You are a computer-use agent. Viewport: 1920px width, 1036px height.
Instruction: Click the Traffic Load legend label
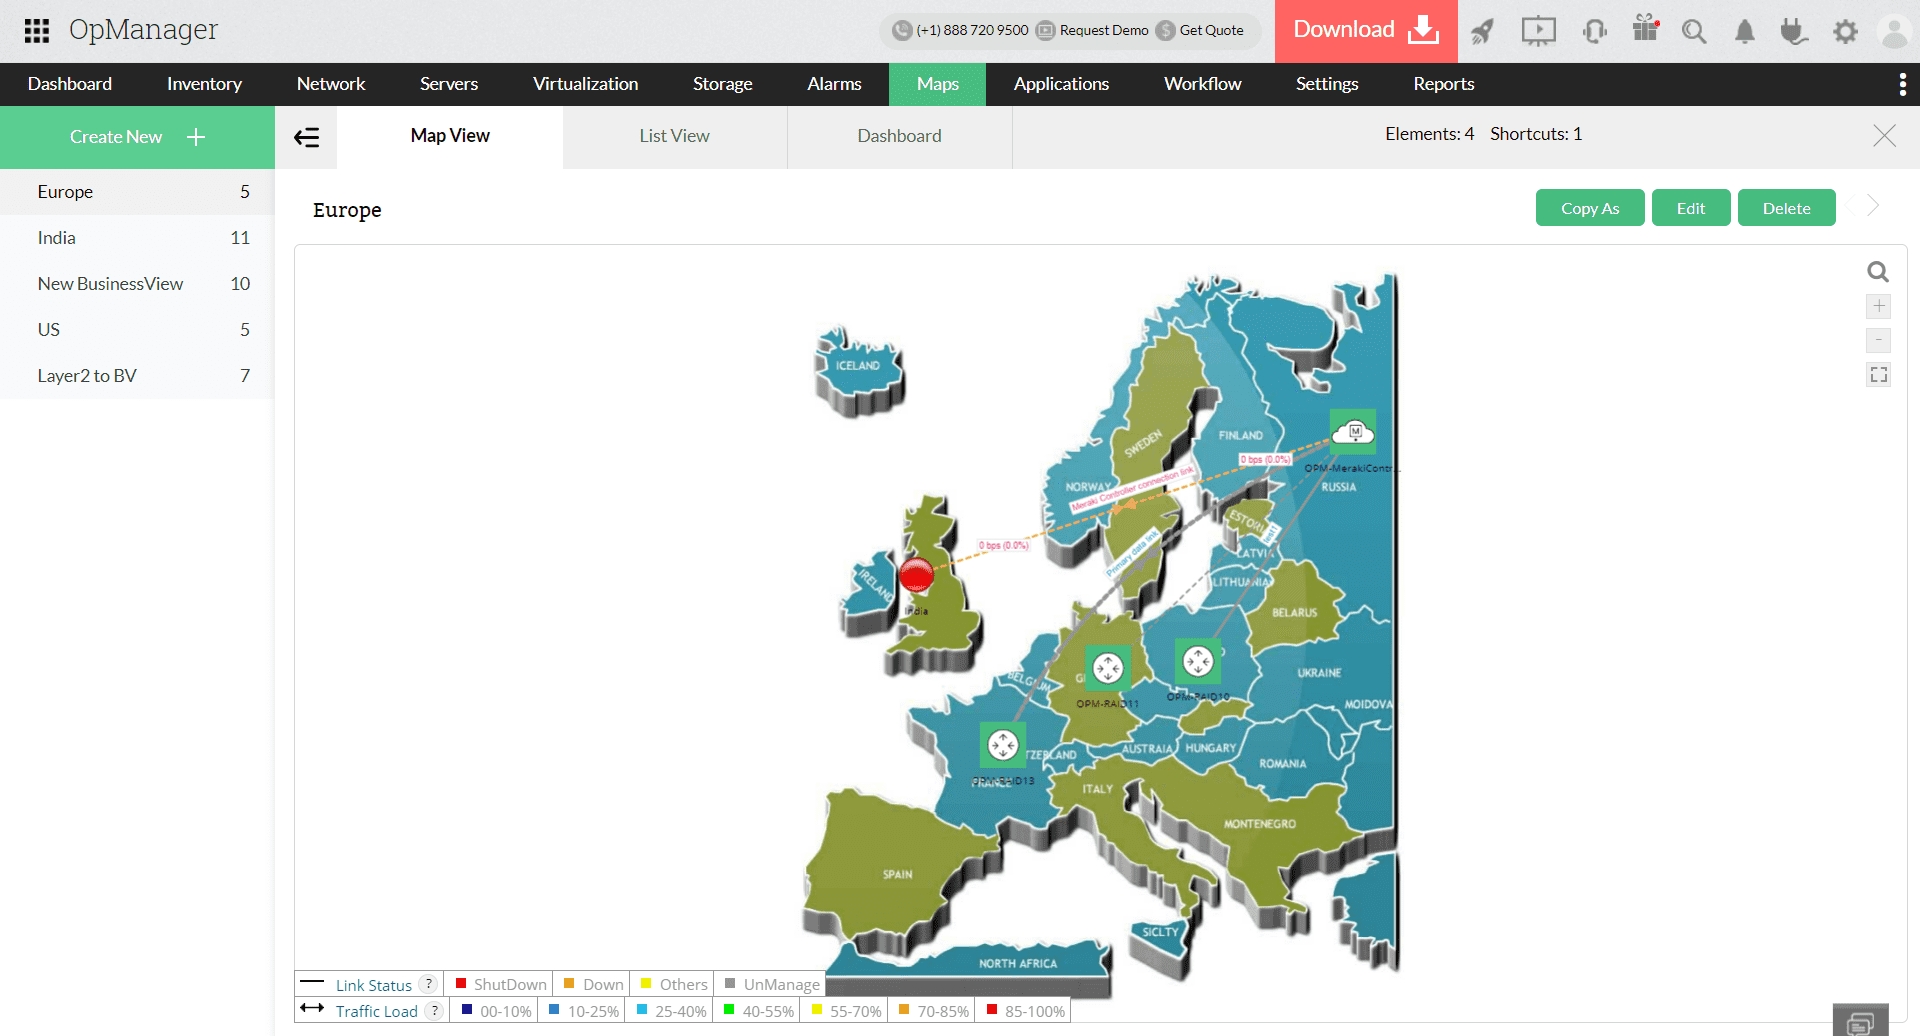pyautogui.click(x=377, y=1011)
